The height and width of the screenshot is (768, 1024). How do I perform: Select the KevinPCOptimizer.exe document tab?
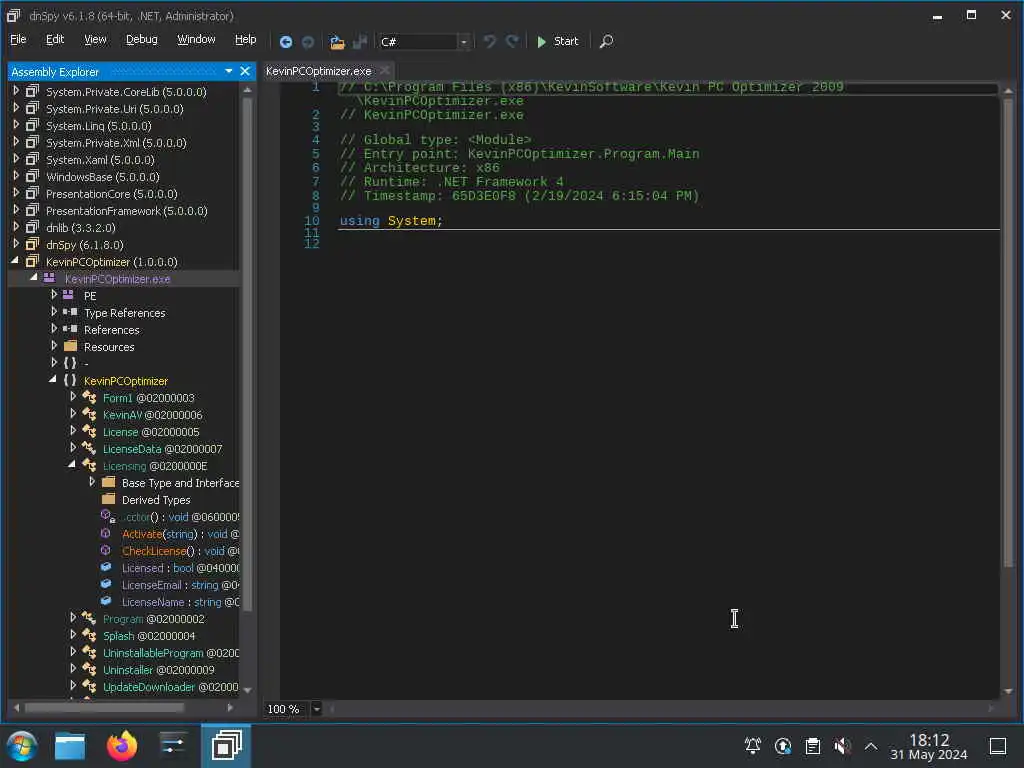[319, 71]
